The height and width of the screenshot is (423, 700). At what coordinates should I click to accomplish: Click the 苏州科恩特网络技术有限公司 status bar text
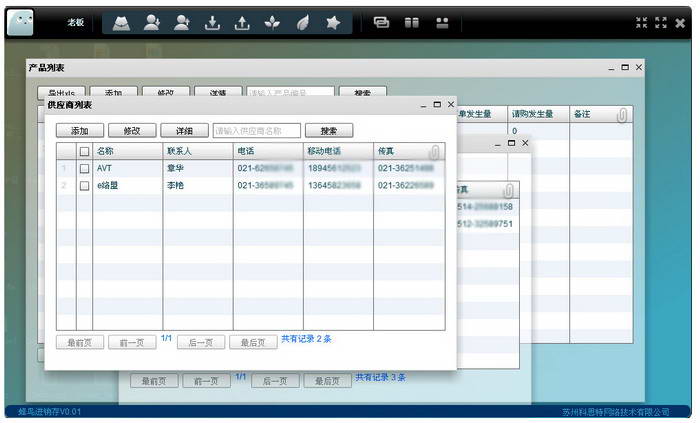click(616, 412)
